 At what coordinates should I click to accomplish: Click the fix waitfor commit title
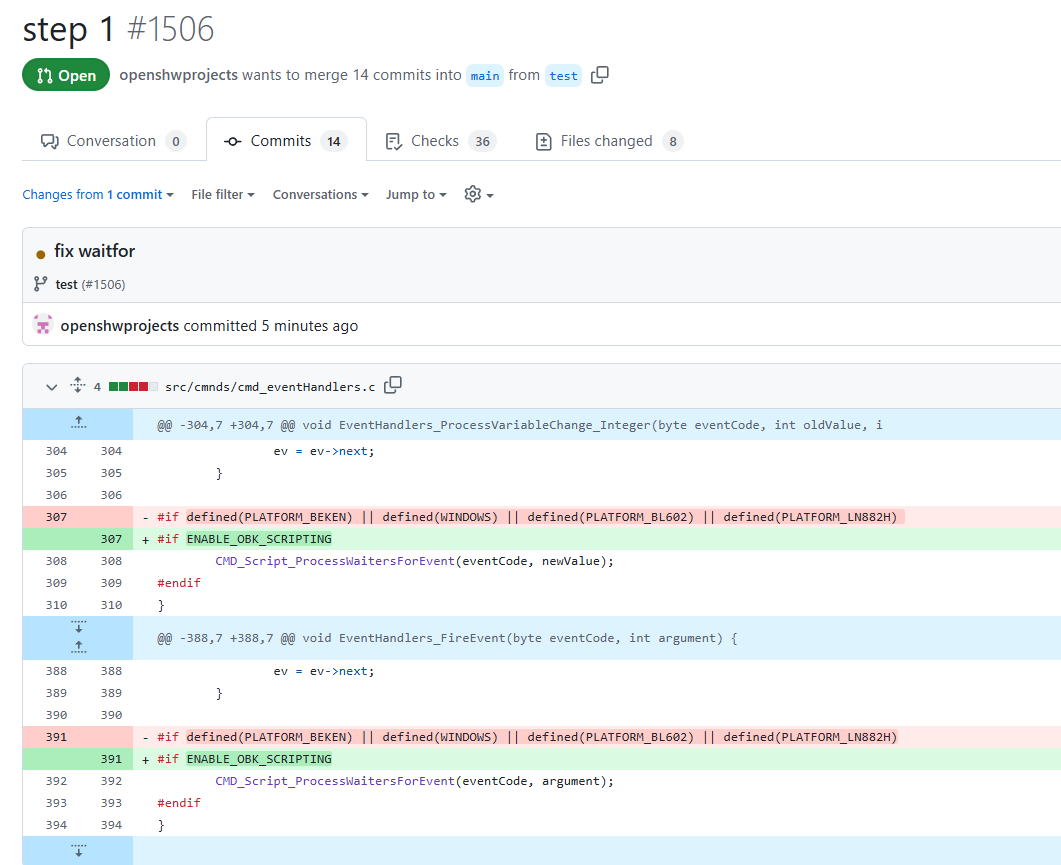pos(95,251)
